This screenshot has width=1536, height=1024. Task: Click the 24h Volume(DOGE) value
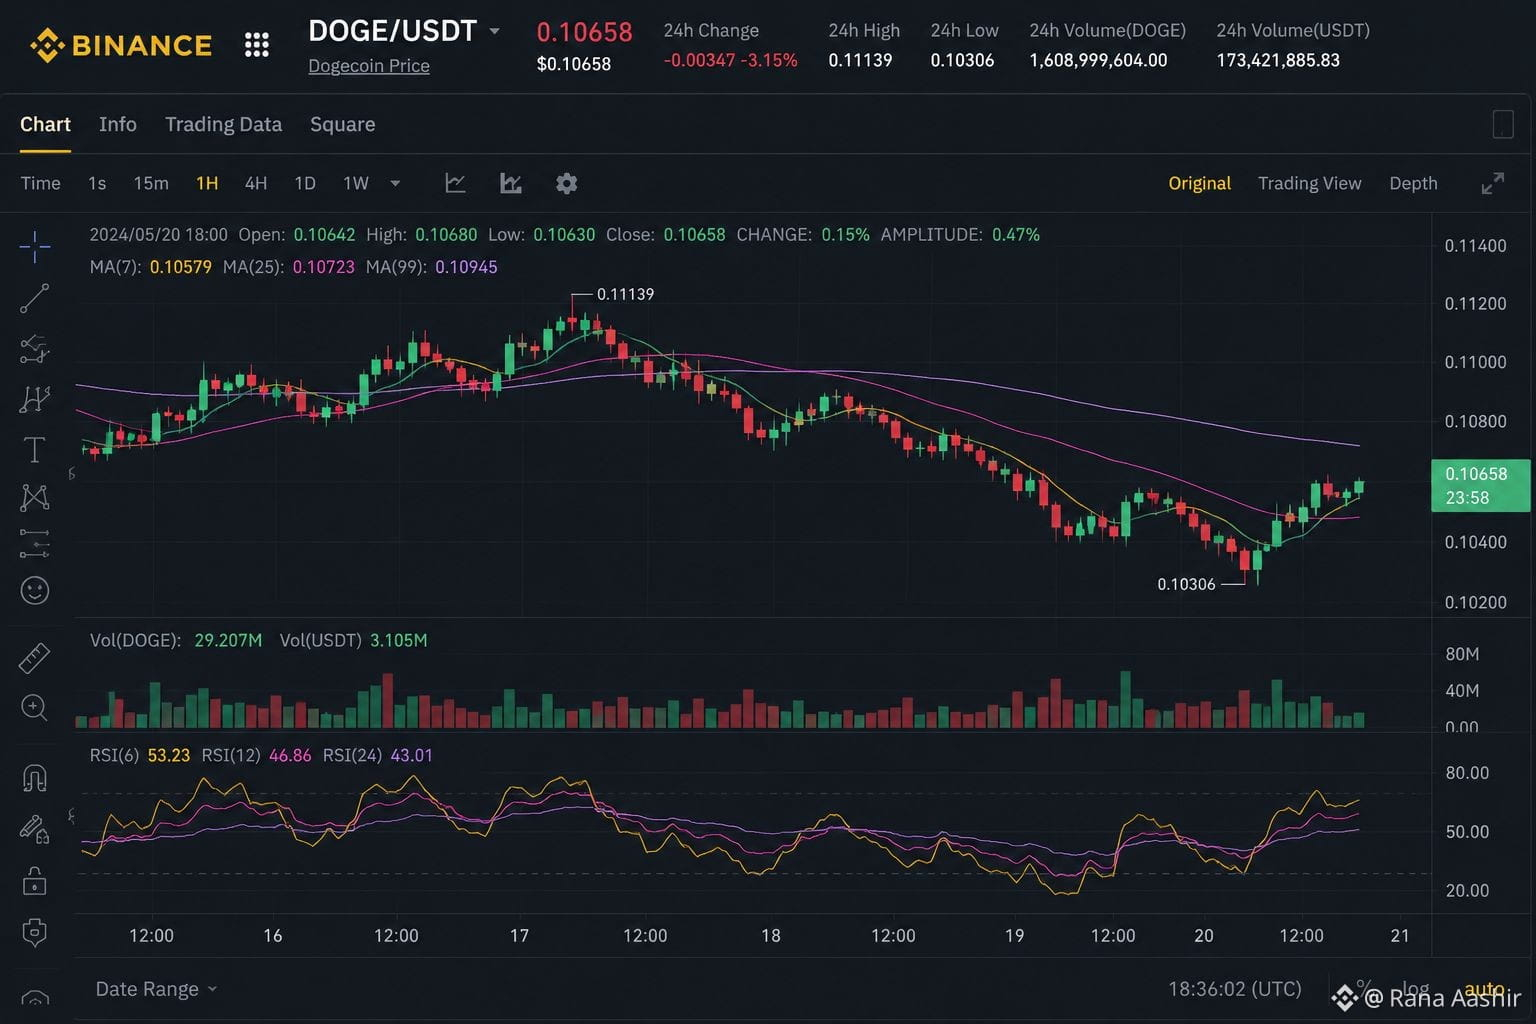tap(1098, 60)
